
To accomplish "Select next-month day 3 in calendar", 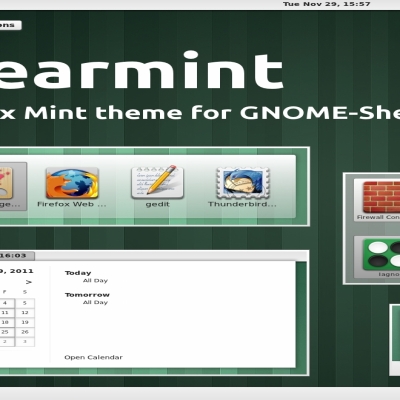I will click(25, 342).
